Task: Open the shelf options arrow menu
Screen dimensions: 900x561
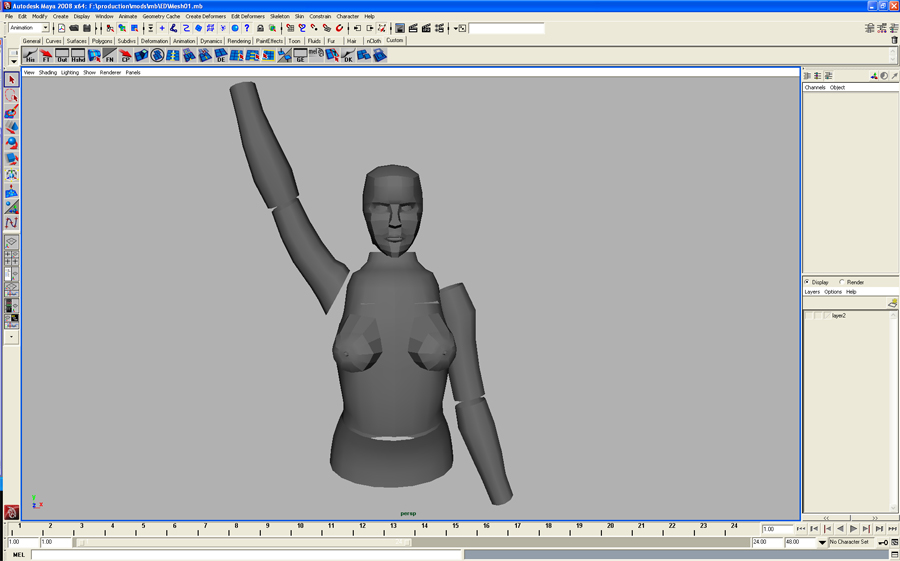Action: 14,61
